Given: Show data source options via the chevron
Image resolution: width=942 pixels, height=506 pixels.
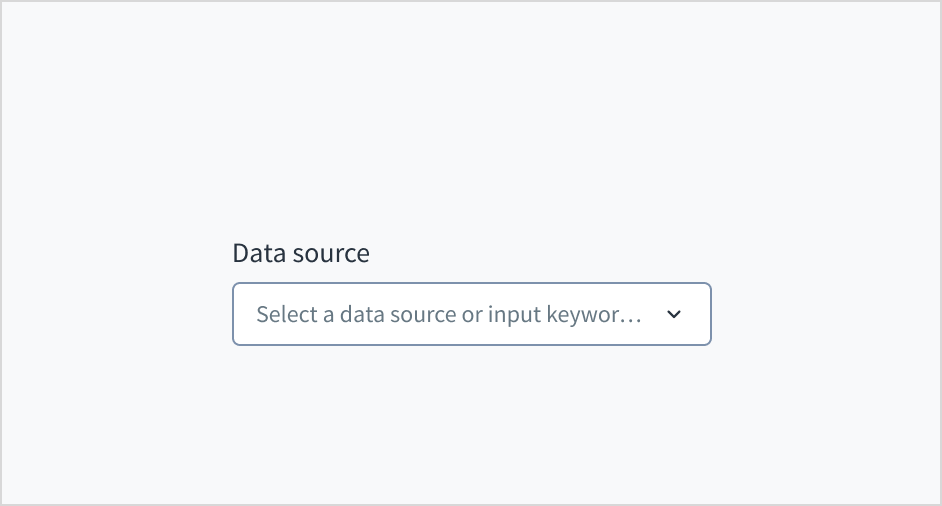Looking at the screenshot, I should (674, 314).
